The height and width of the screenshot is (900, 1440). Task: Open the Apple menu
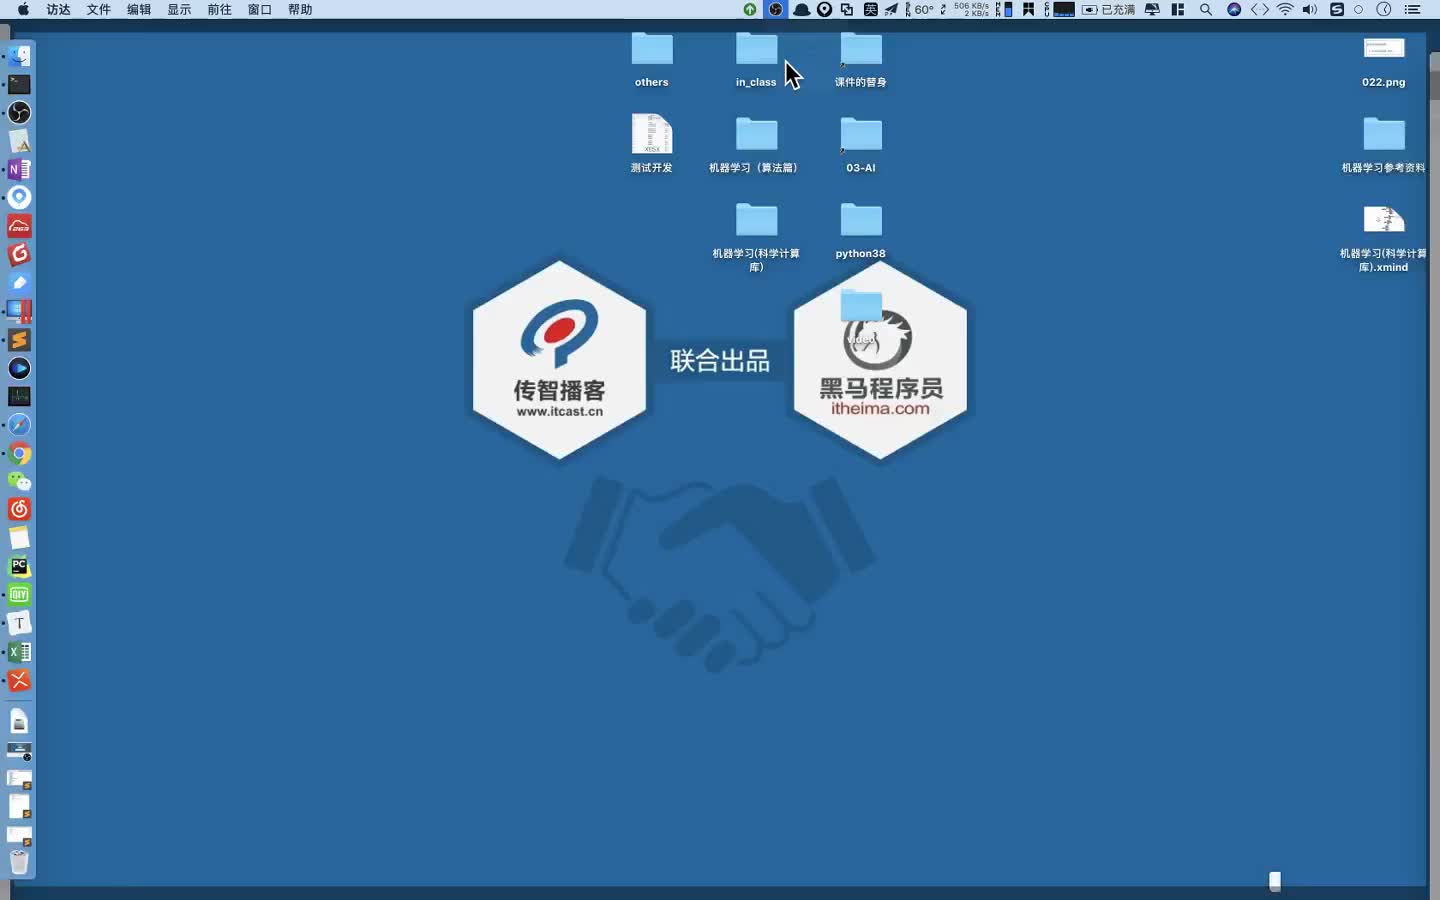[x=23, y=9]
